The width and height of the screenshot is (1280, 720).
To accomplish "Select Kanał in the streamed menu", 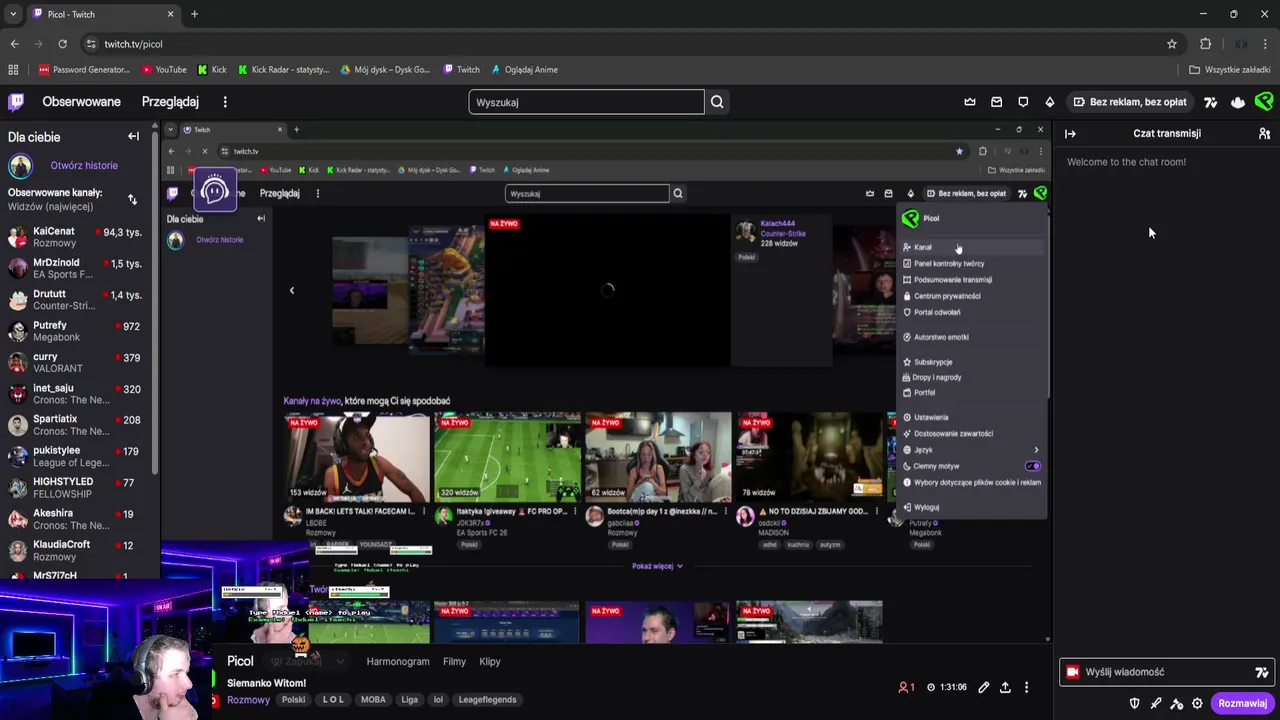I will (971, 247).
